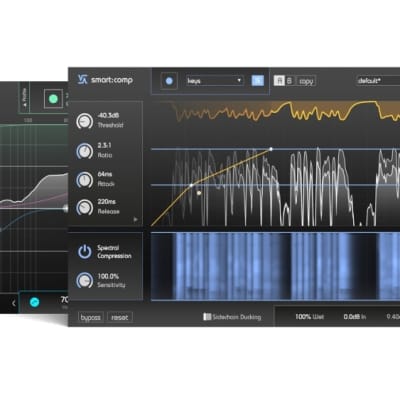Select the threshold point on compression curve
The height and width of the screenshot is (400, 400).
(x=191, y=185)
